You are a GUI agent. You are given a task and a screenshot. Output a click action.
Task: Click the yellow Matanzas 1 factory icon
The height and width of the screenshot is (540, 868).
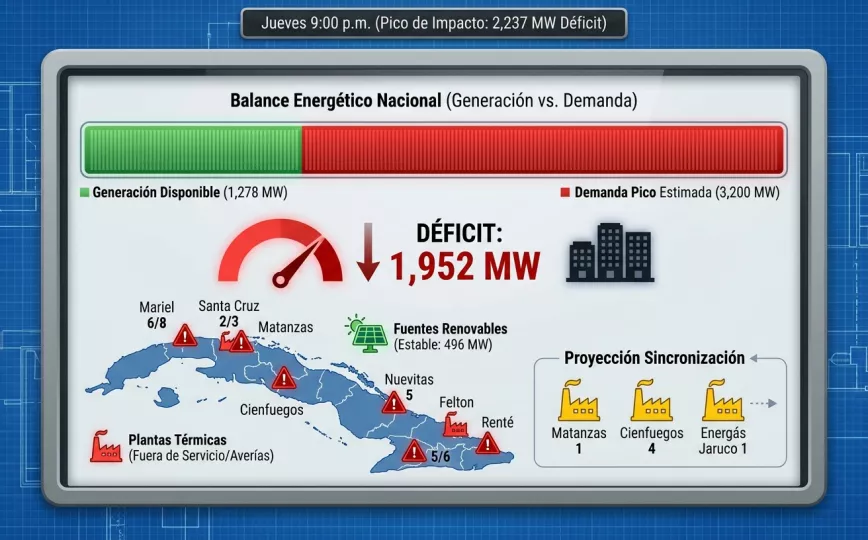[x=578, y=401]
